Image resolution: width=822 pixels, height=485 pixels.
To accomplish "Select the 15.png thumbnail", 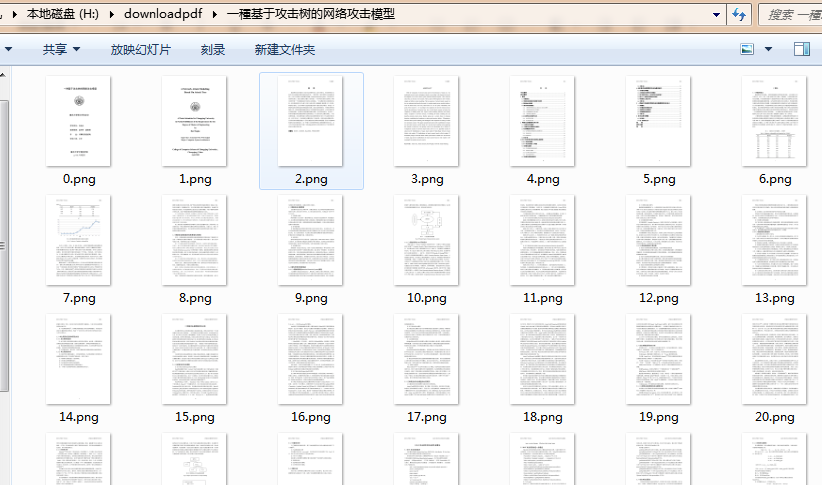I will click(194, 359).
